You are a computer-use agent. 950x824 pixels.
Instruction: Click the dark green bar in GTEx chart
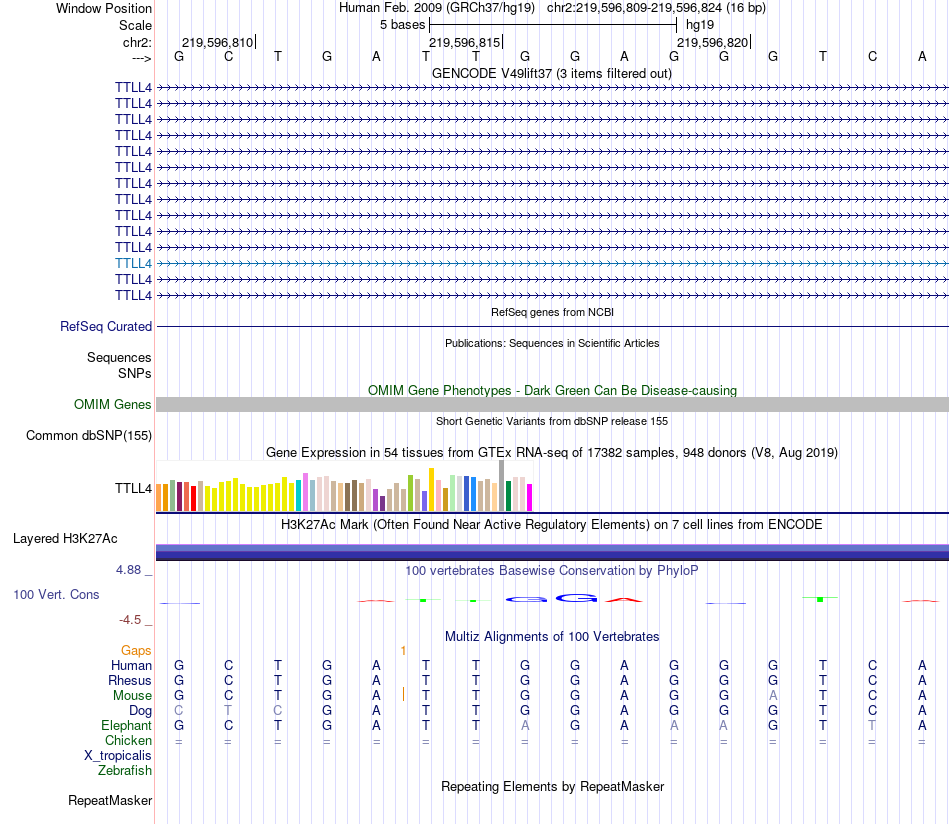pyautogui.click(x=508, y=496)
